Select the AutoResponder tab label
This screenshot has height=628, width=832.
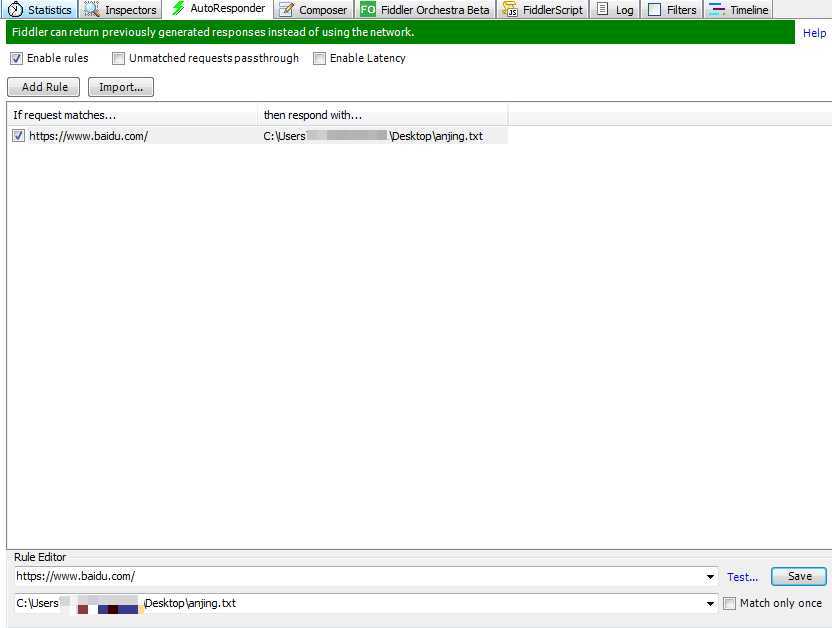click(228, 8)
